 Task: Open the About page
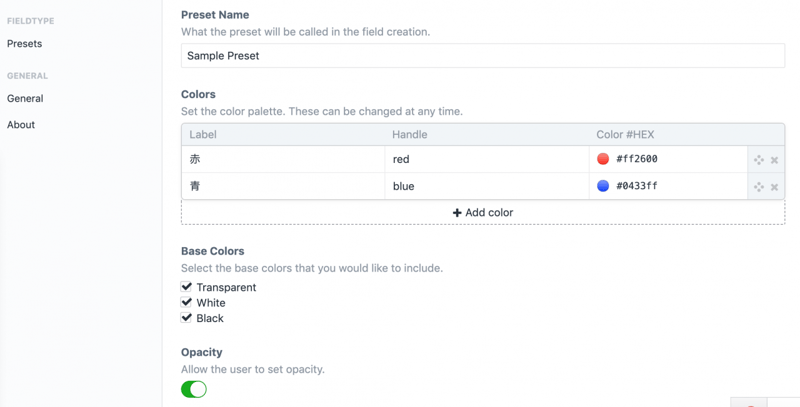[21, 125]
